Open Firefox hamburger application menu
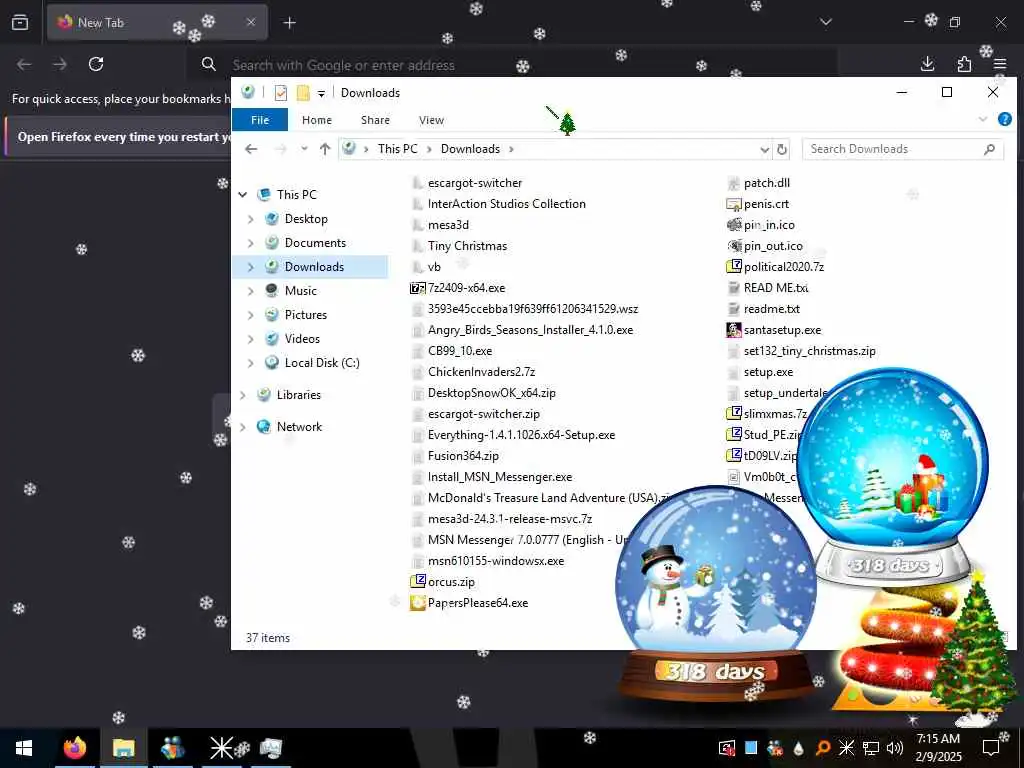The image size is (1024, 768). tap(1000, 64)
